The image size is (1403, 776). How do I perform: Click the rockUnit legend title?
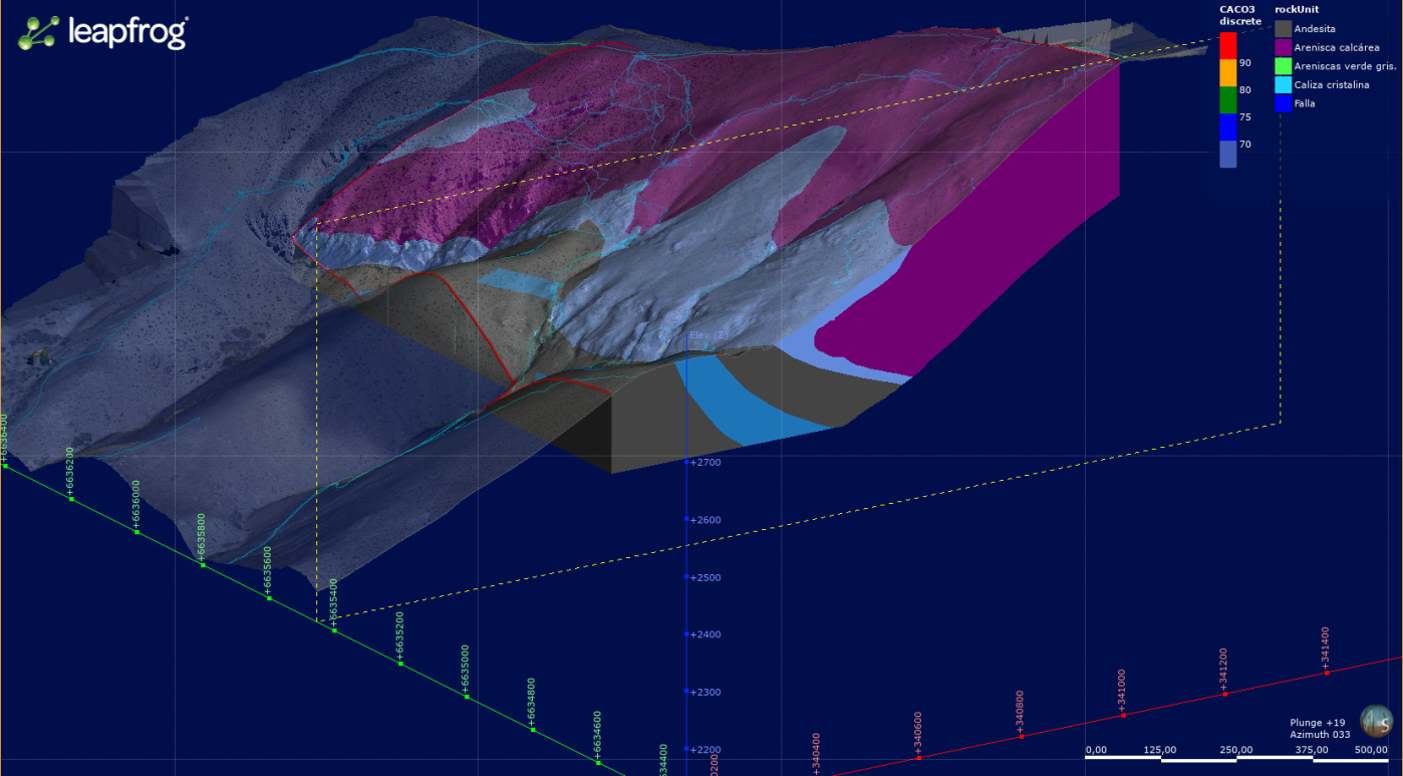click(1296, 10)
